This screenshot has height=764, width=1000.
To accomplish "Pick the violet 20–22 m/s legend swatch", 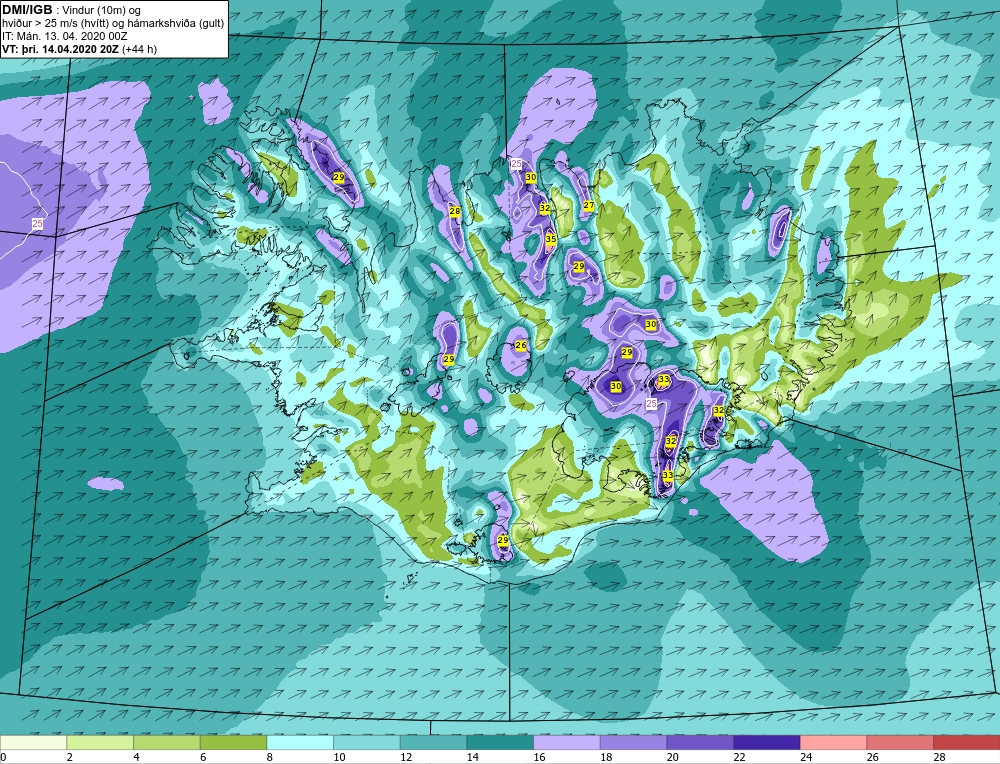I will (x=700, y=743).
